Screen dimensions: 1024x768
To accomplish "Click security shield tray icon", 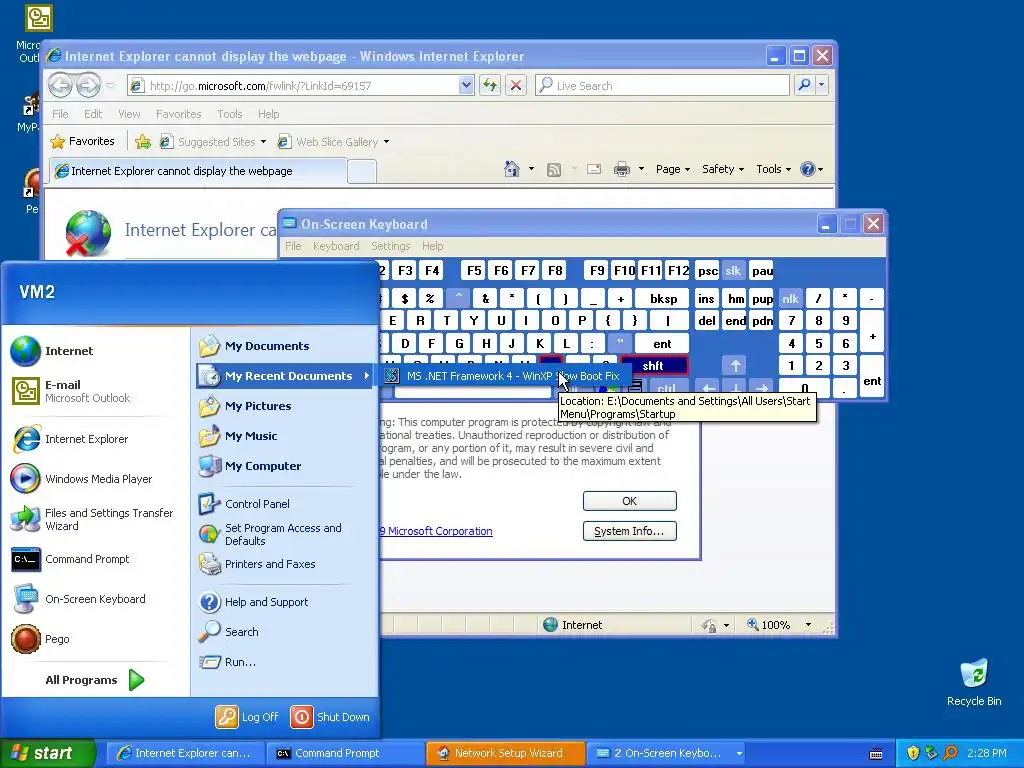I will tap(913, 753).
